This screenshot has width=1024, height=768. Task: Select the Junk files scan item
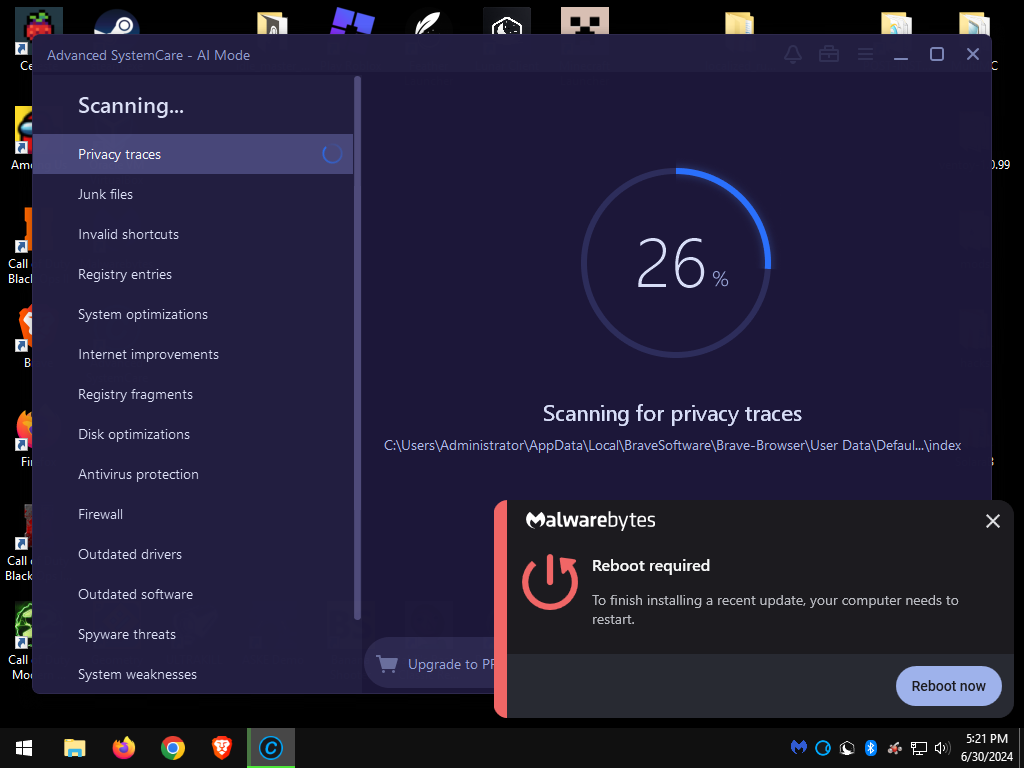tap(193, 194)
